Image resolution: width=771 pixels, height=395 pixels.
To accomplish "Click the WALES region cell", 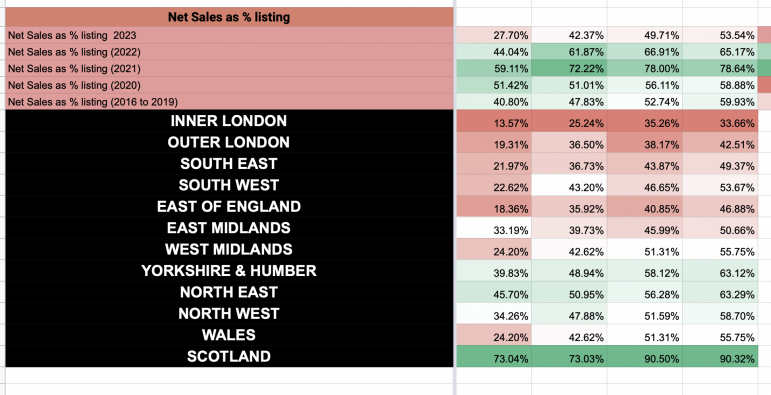I will coord(229,335).
